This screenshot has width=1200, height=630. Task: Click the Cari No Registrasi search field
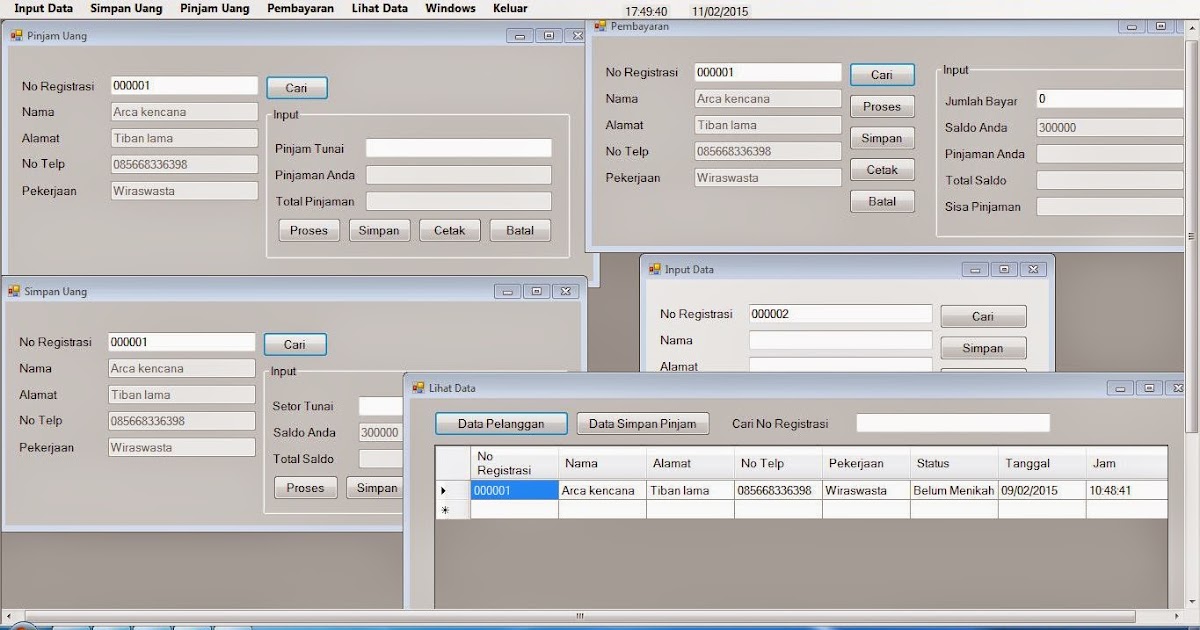pos(952,423)
